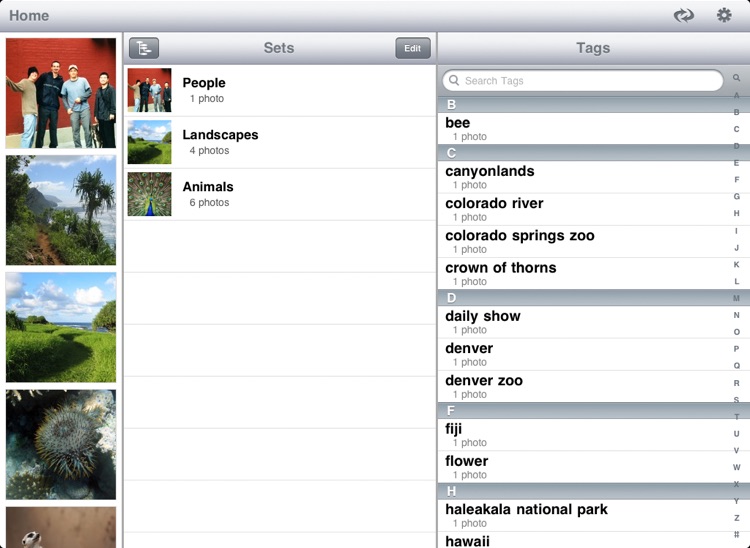Select the Landscapes set thumbnail

click(149, 142)
